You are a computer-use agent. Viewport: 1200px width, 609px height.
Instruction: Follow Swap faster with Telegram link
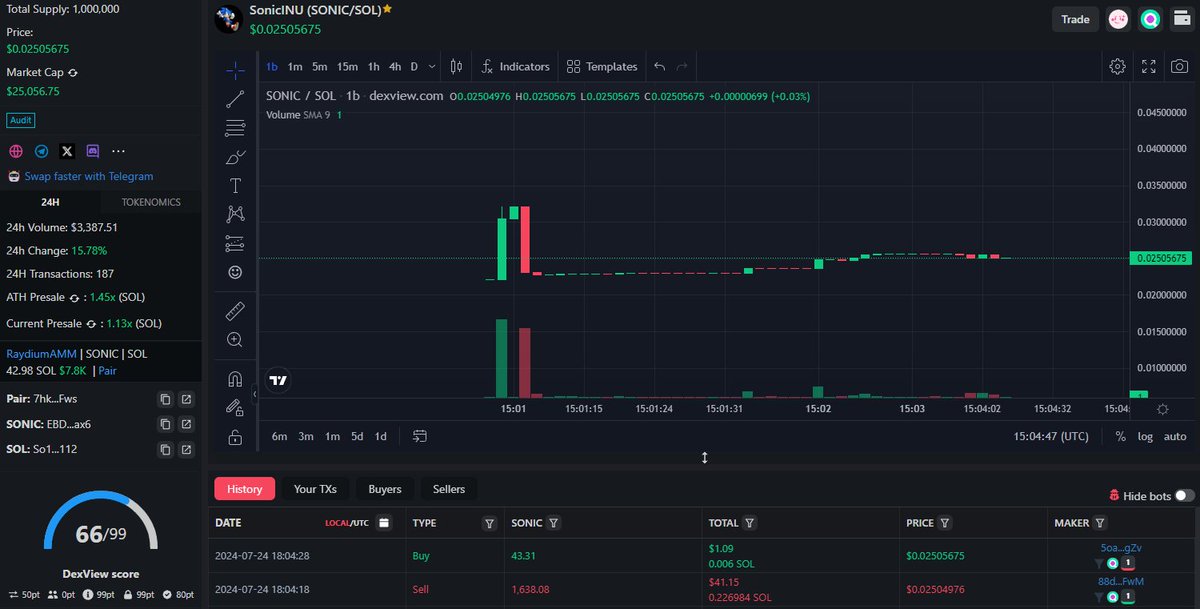click(89, 176)
